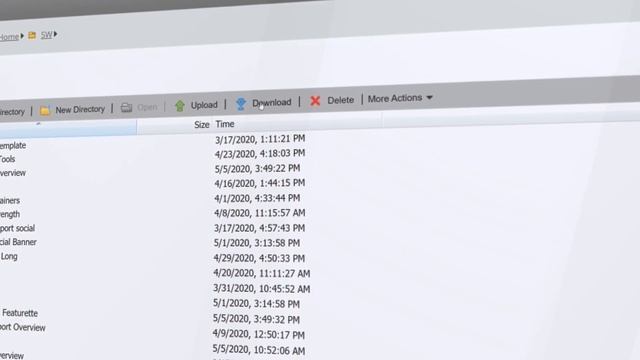Sort by the Time column header
640x360 pixels.
pyautogui.click(x=225, y=124)
